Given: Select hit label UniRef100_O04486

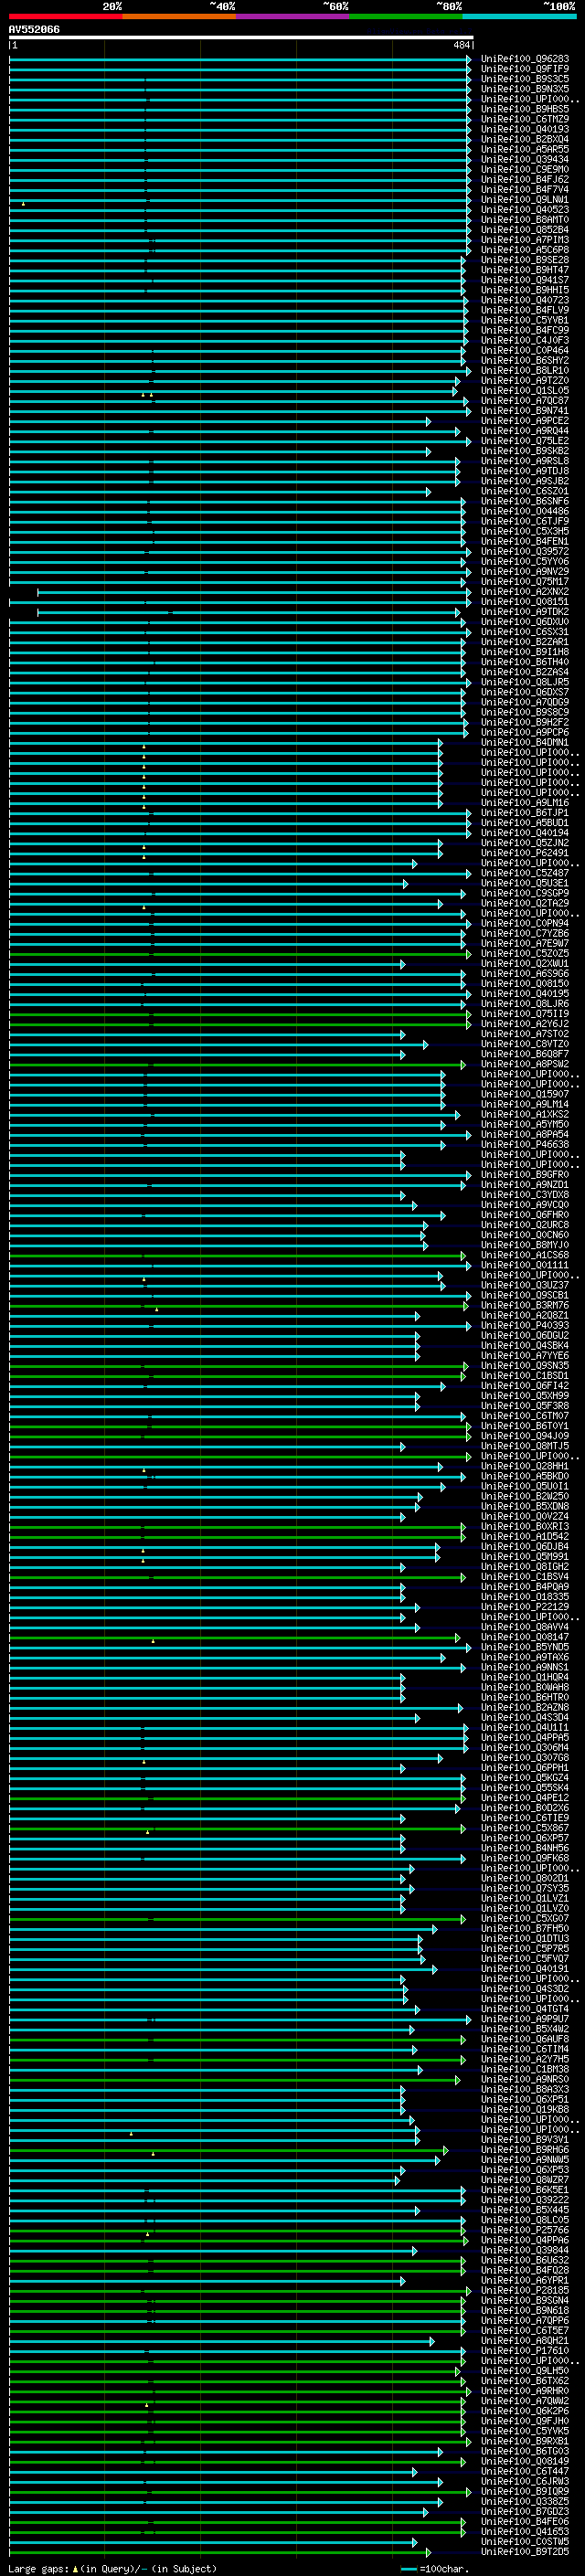Looking at the screenshot, I should point(525,511).
